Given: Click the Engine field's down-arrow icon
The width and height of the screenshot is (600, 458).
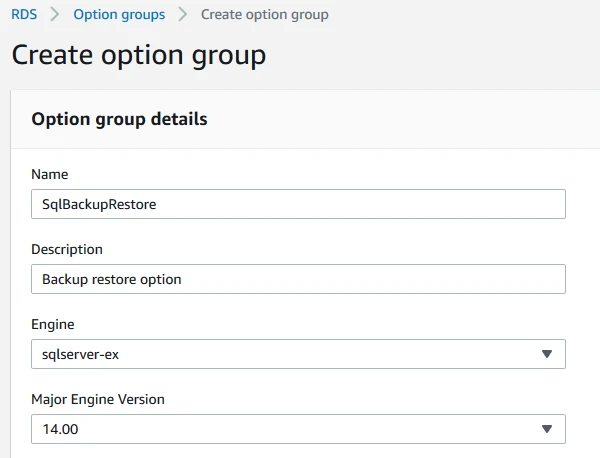Looking at the screenshot, I should click(547, 354).
